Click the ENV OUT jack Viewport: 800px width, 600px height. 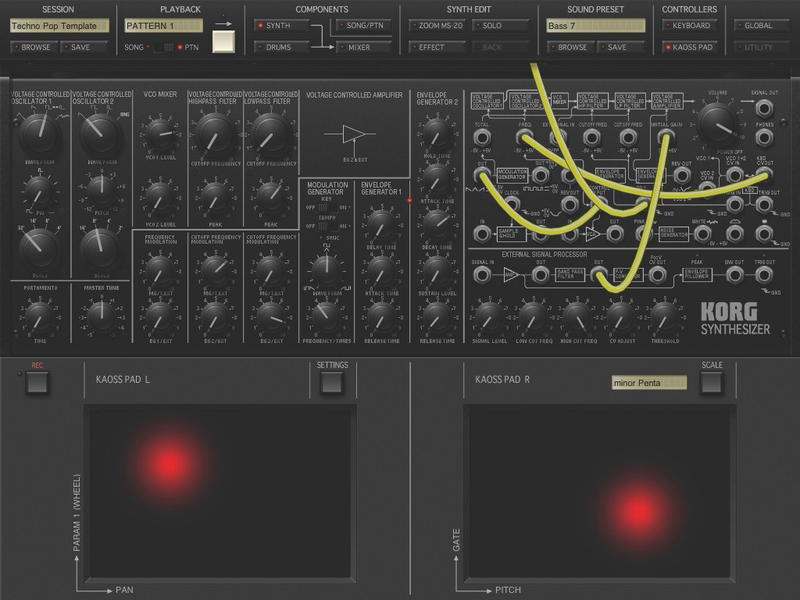(x=734, y=275)
